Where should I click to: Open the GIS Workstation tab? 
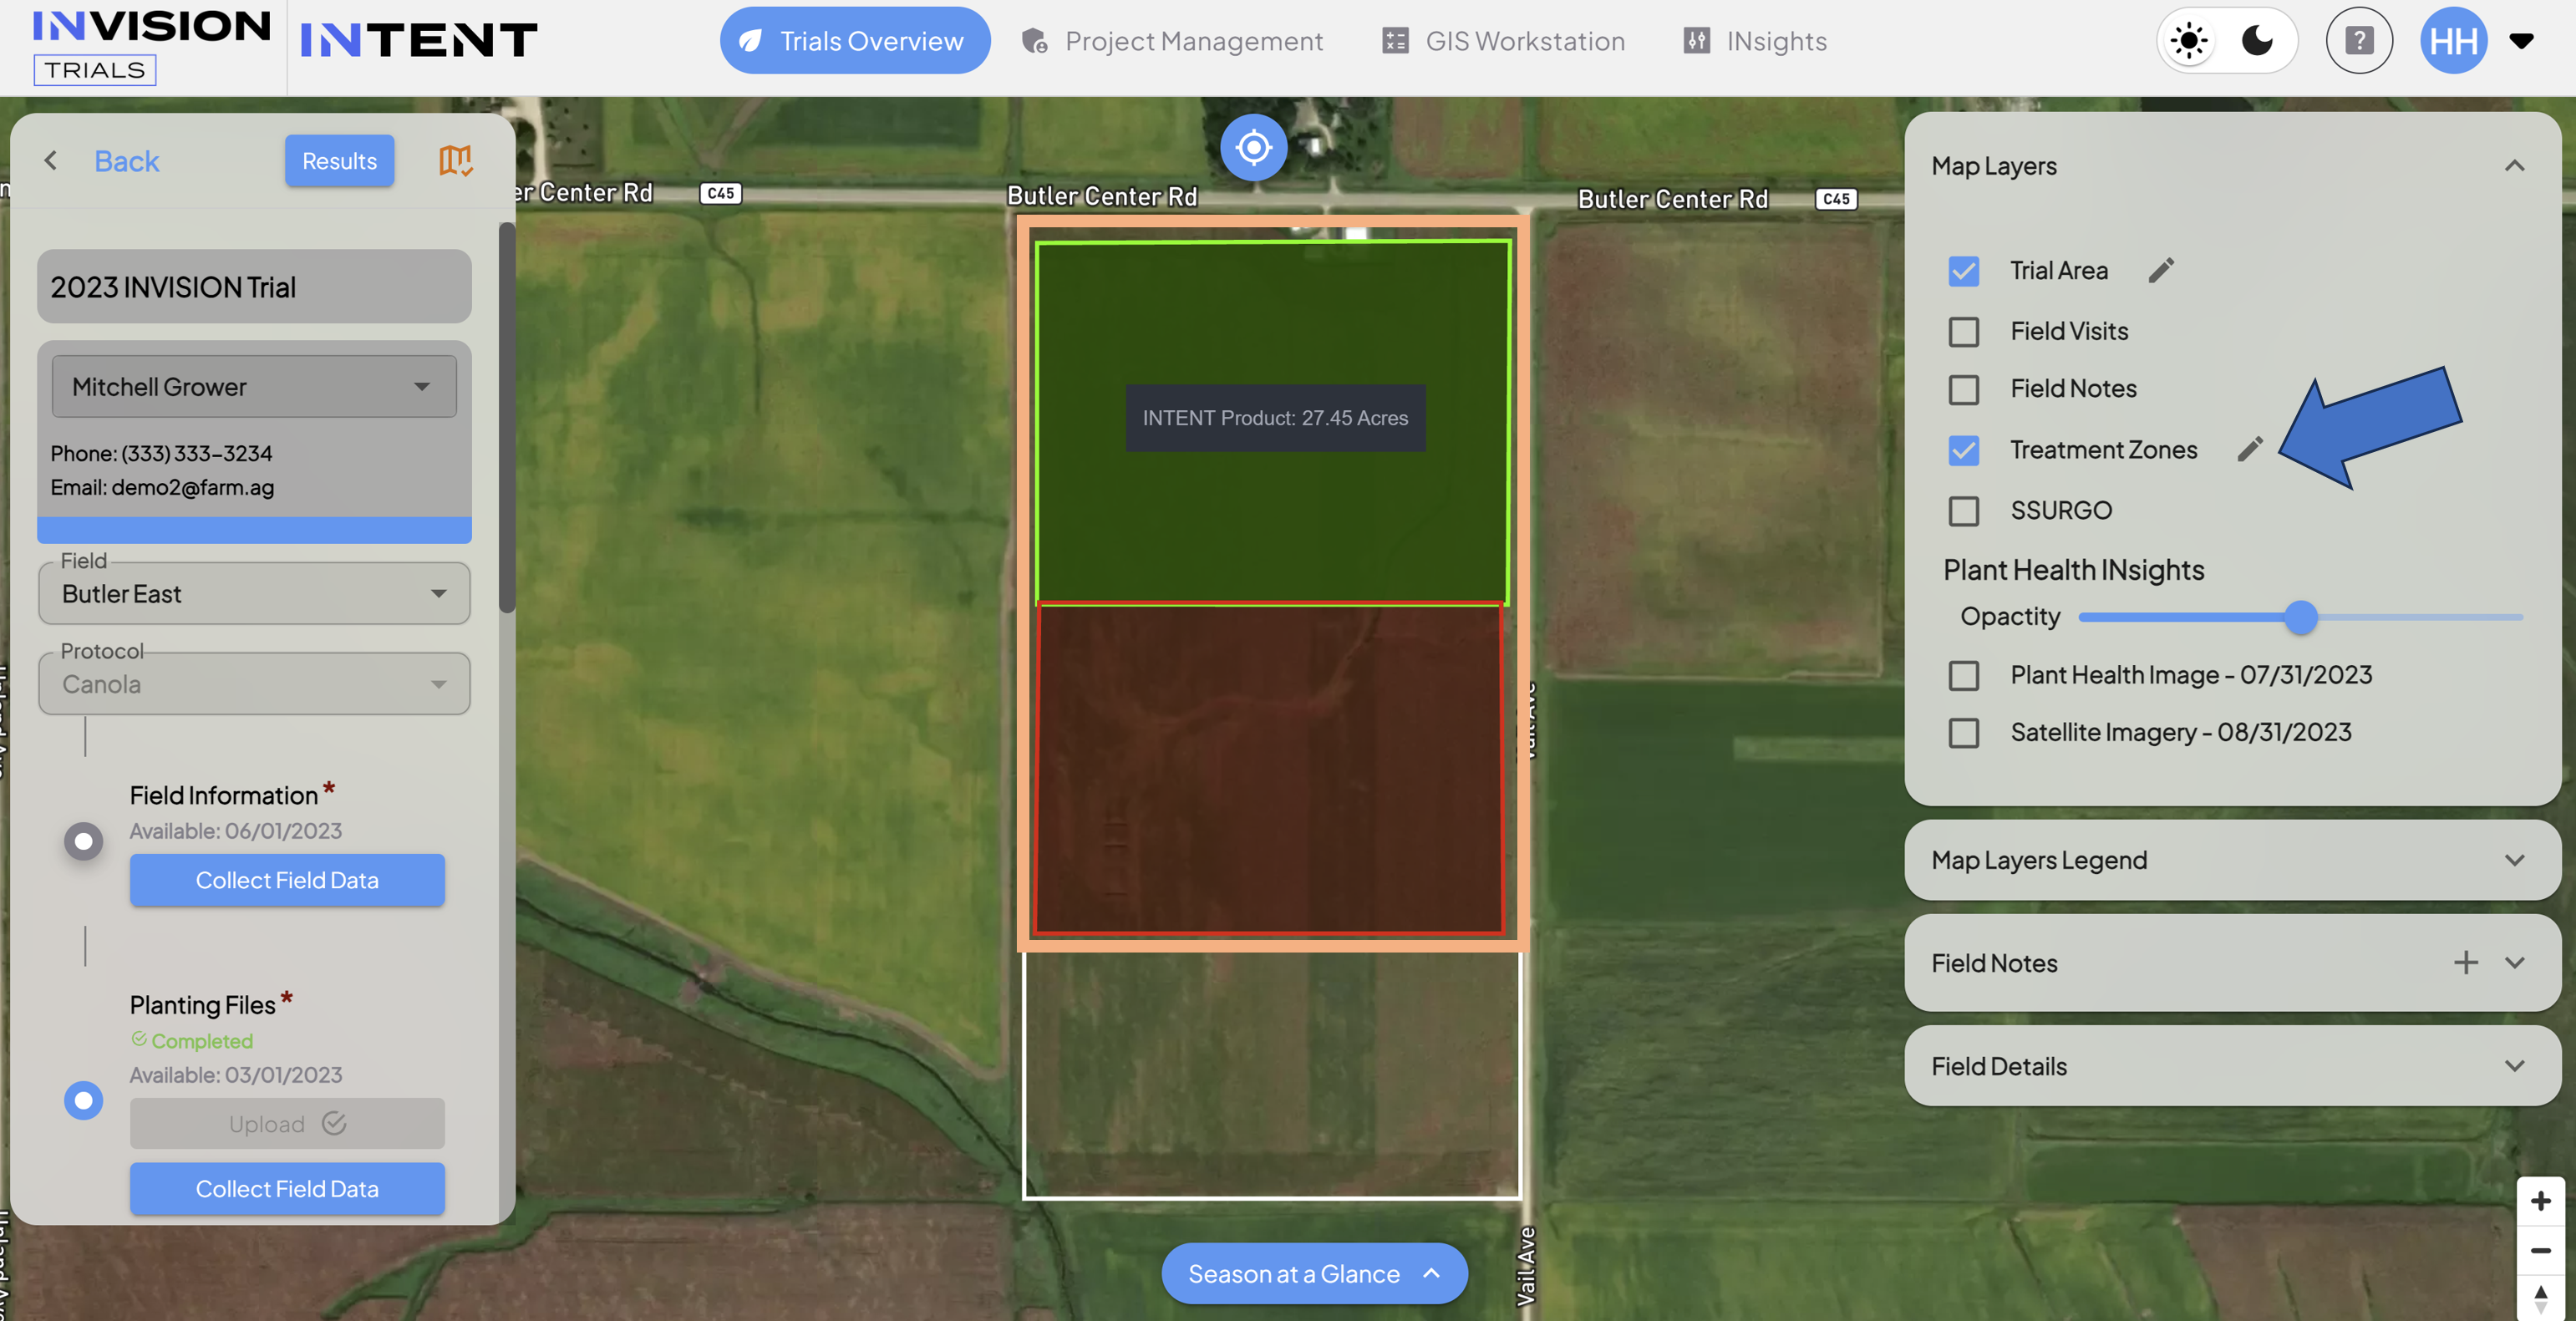(x=1504, y=41)
